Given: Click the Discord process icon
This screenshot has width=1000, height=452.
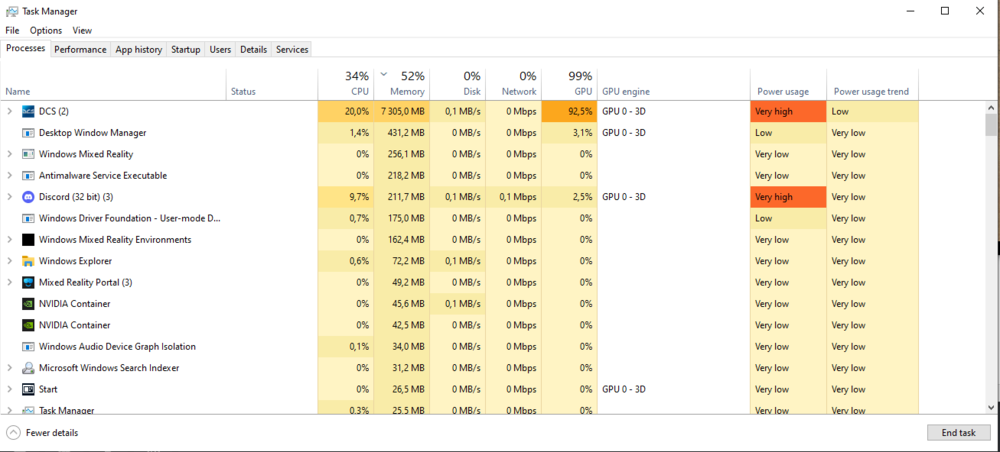Looking at the screenshot, I should pos(28,197).
